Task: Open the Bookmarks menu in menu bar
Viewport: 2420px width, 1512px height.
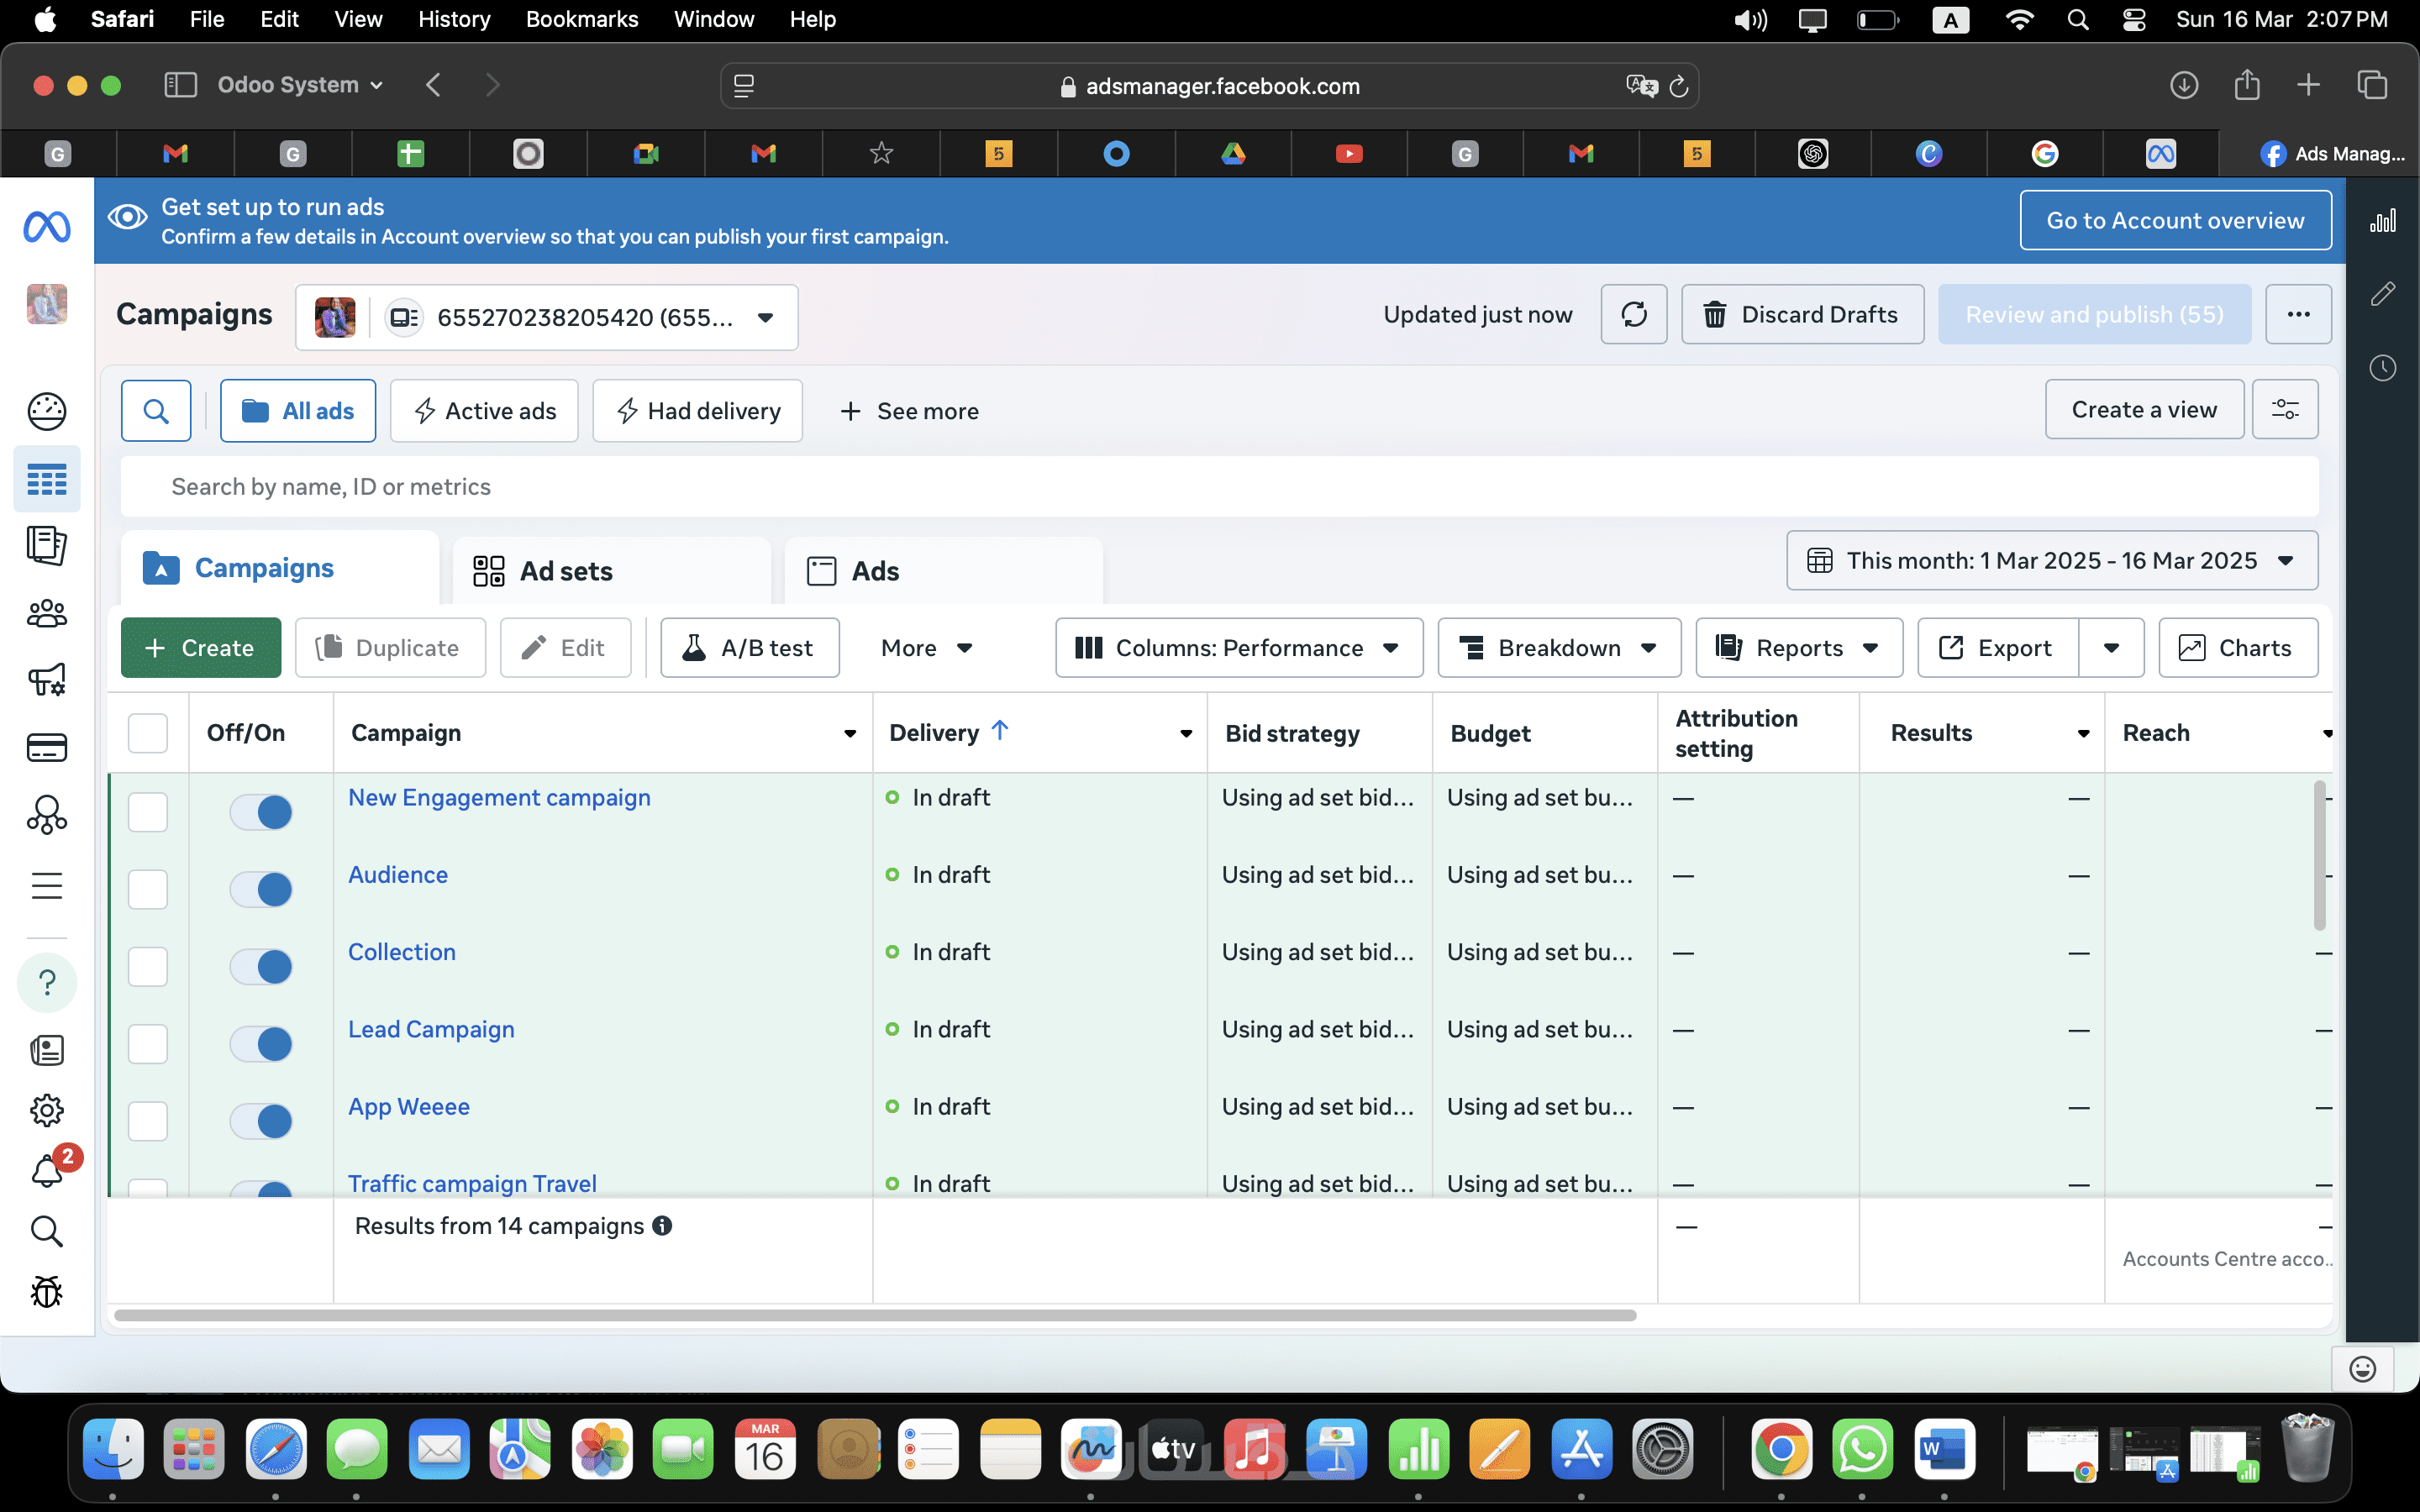Action: 581,19
